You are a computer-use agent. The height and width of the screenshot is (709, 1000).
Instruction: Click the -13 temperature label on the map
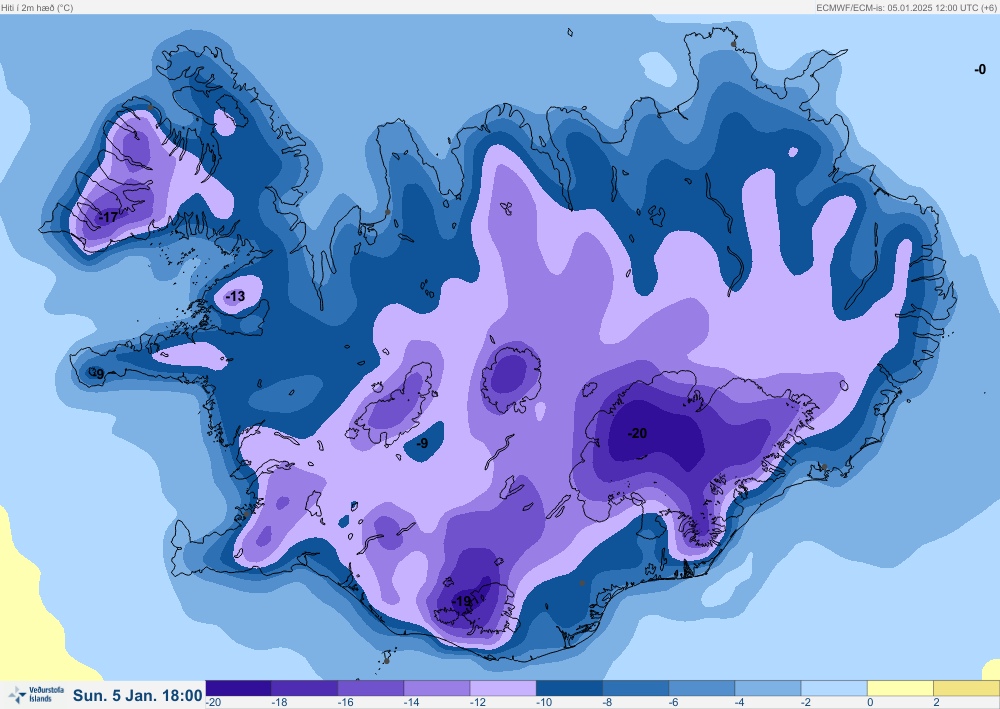click(x=235, y=296)
